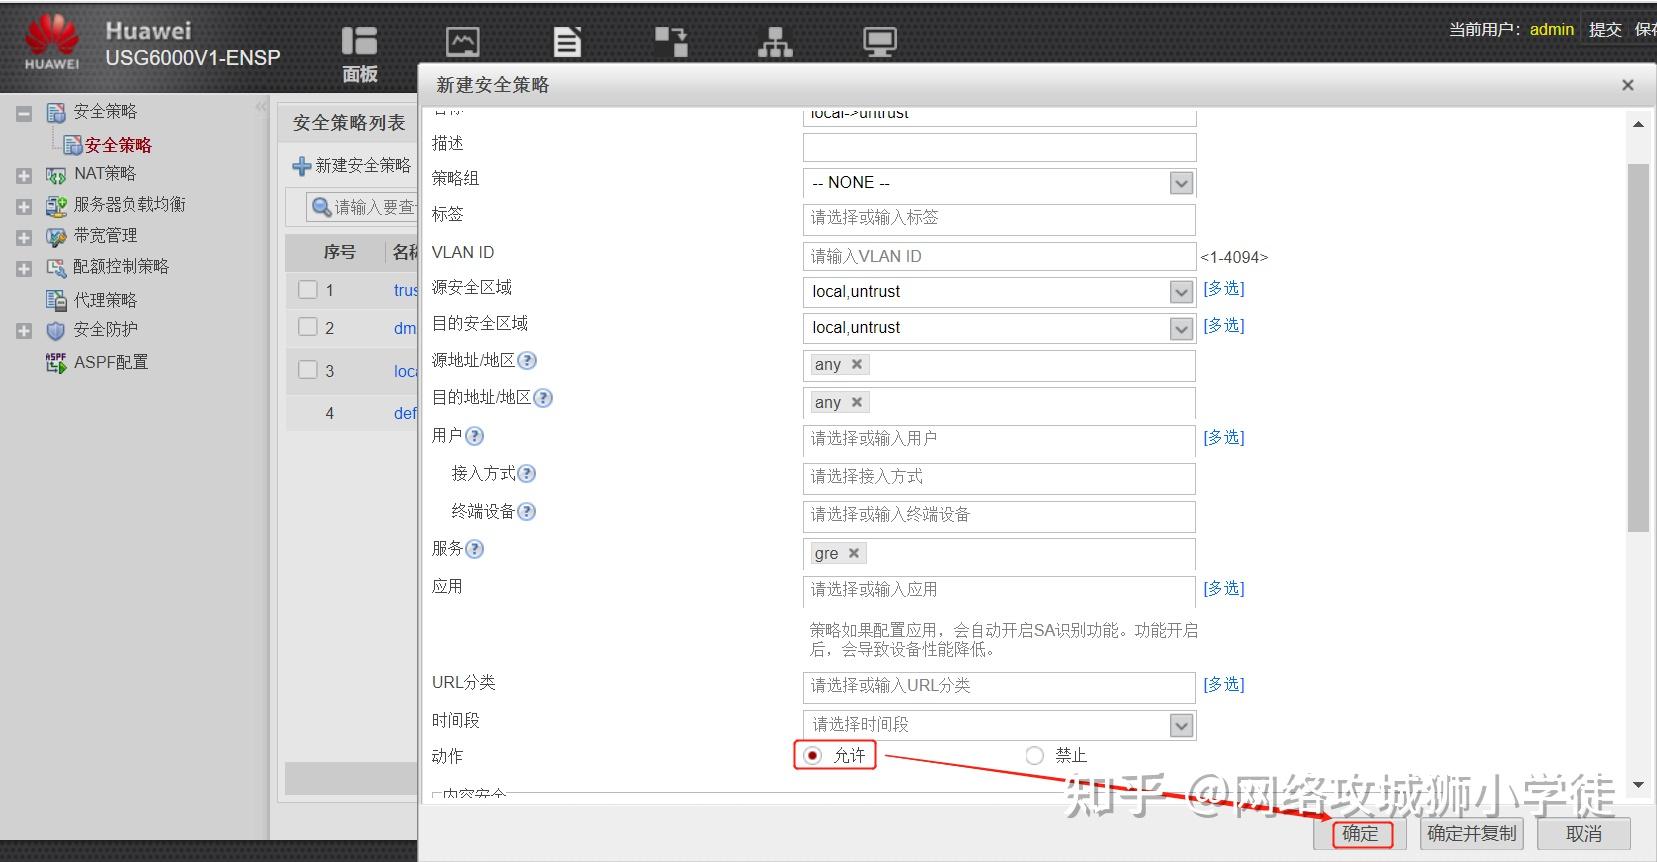The height and width of the screenshot is (862, 1657).
Task: Click the 标签 input field
Action: coord(999,218)
